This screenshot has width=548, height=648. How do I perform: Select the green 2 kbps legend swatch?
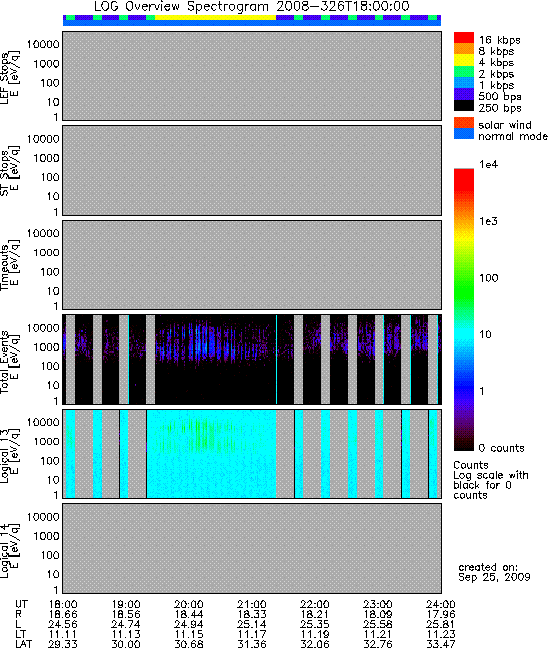click(x=464, y=71)
